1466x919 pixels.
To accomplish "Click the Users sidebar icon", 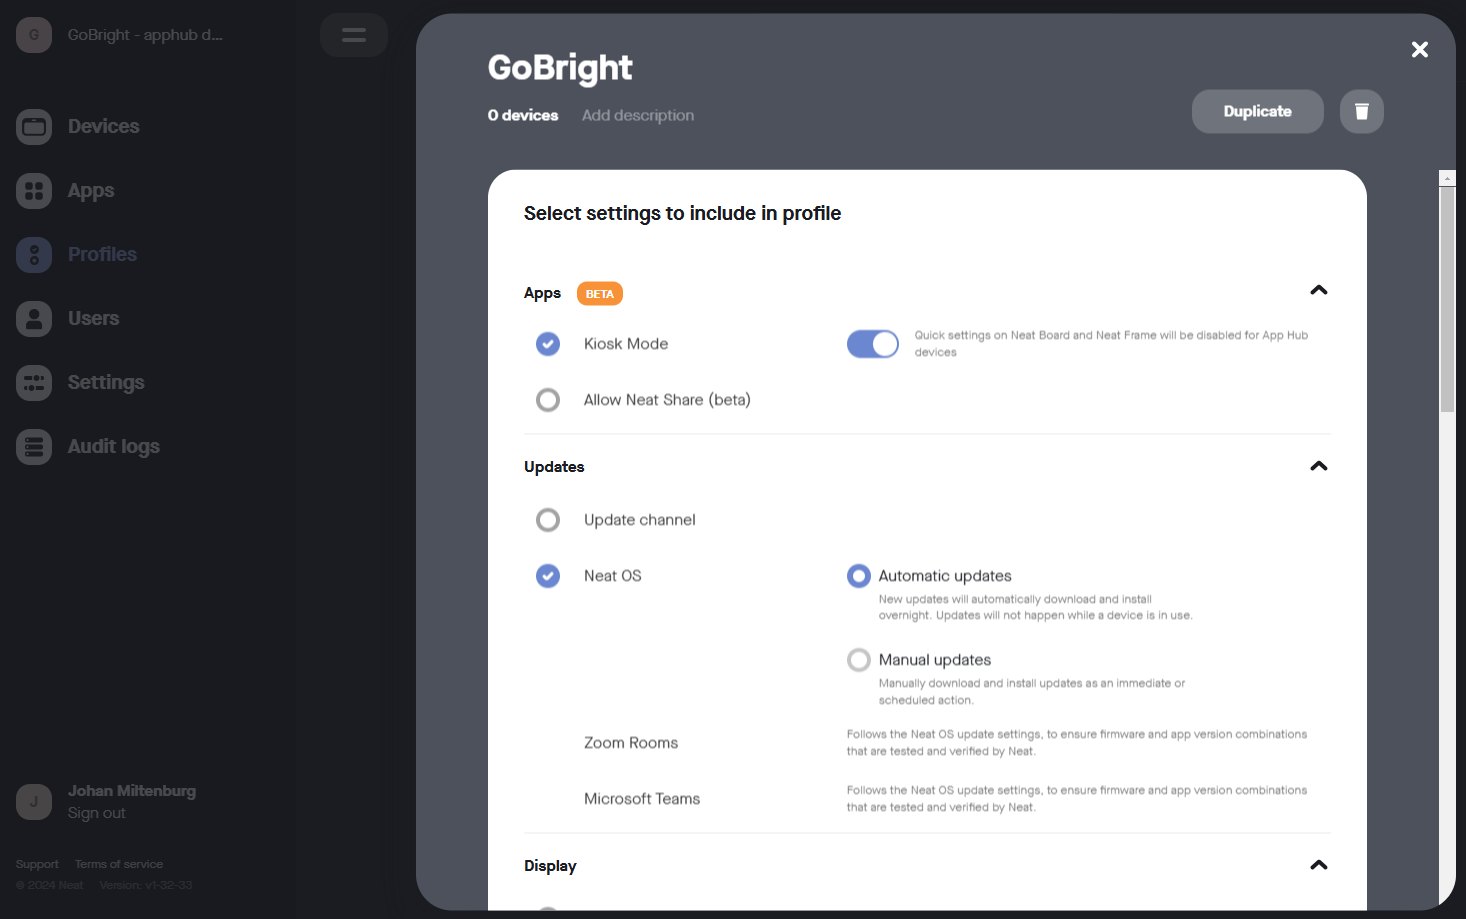I will click(34, 319).
